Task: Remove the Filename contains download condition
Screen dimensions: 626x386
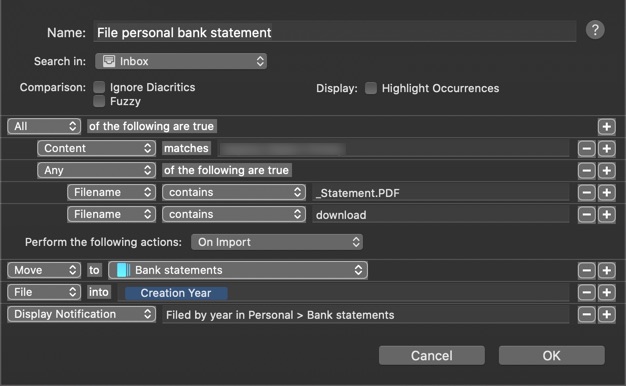Action: click(586, 215)
